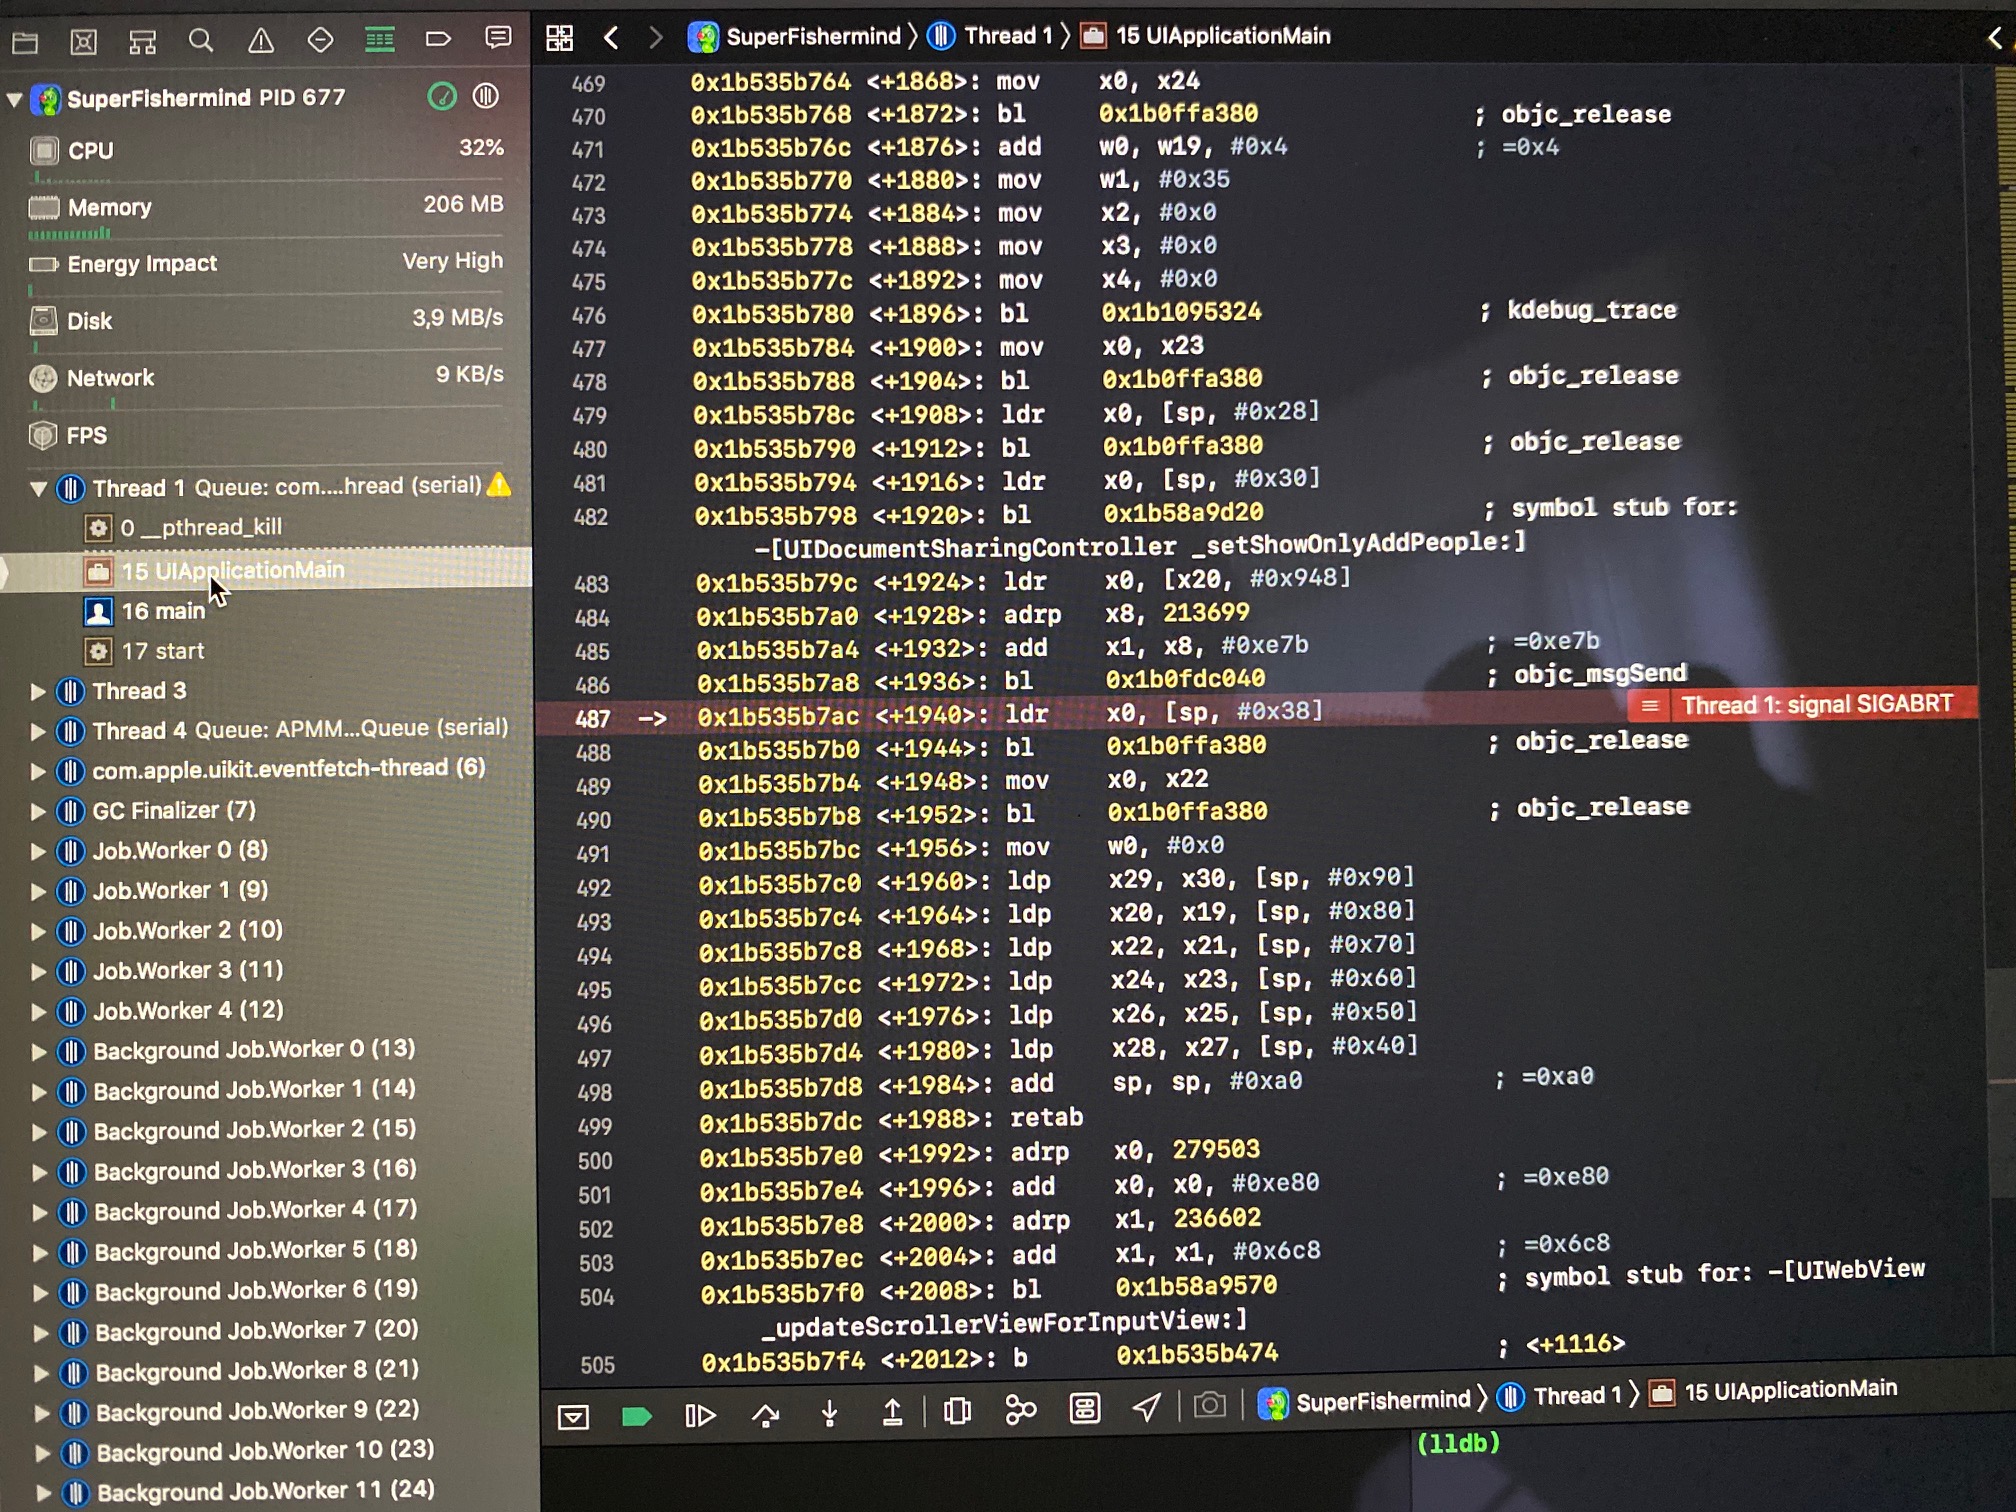2016x1512 pixels.
Task: Expand Background Job.Worker 11 (24)
Action: click(x=42, y=1492)
